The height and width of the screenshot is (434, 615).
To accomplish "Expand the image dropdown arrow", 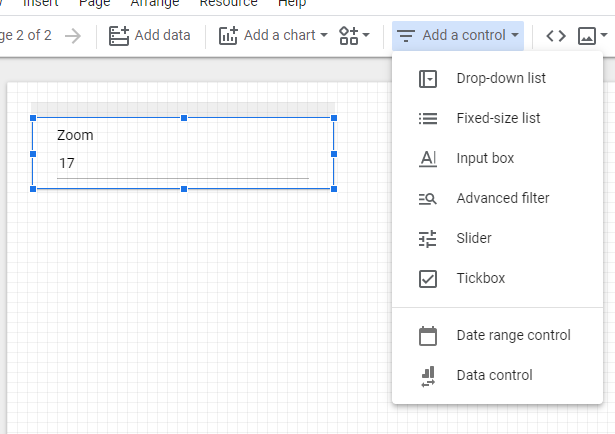I will (x=604, y=36).
